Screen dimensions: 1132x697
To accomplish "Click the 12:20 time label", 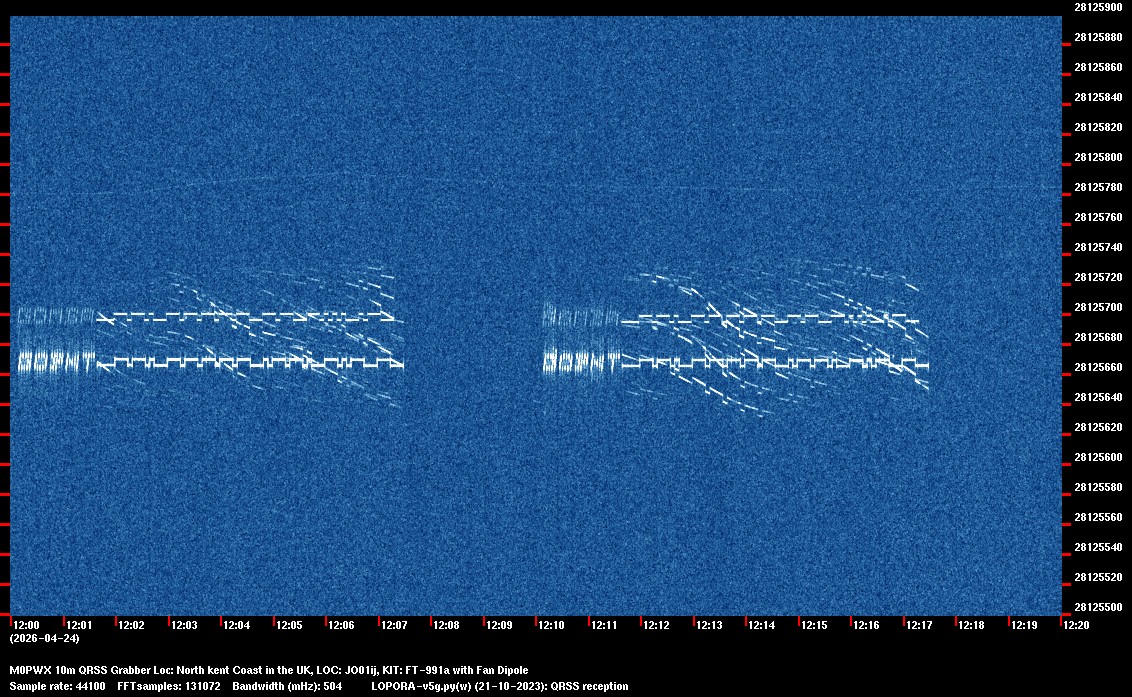I will 1076,625.
